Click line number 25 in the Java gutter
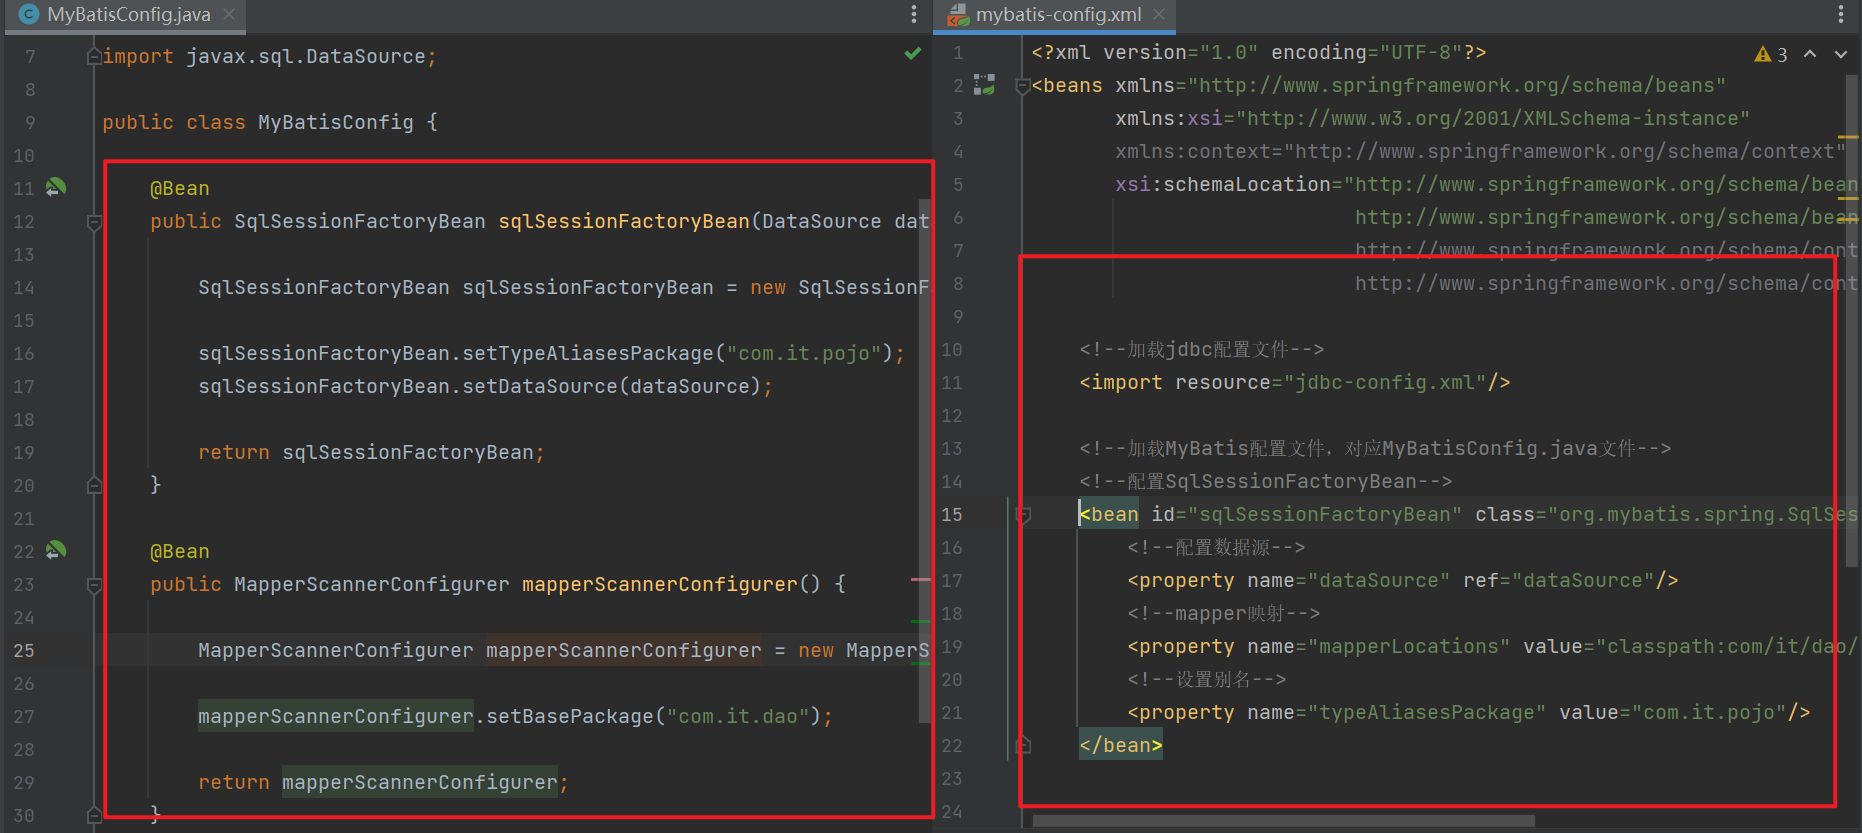Viewport: 1862px width, 833px height. (x=24, y=650)
